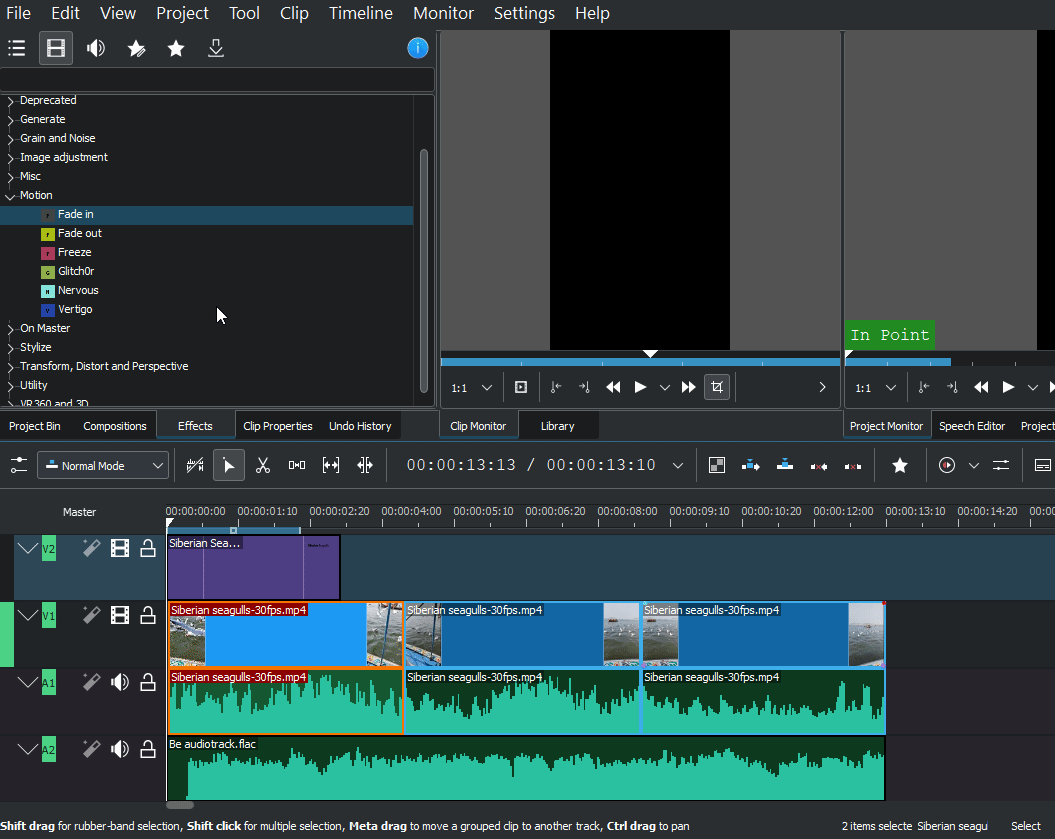Select the Razor tool in timeline toolbar
This screenshot has height=839, width=1055.
coord(263,465)
